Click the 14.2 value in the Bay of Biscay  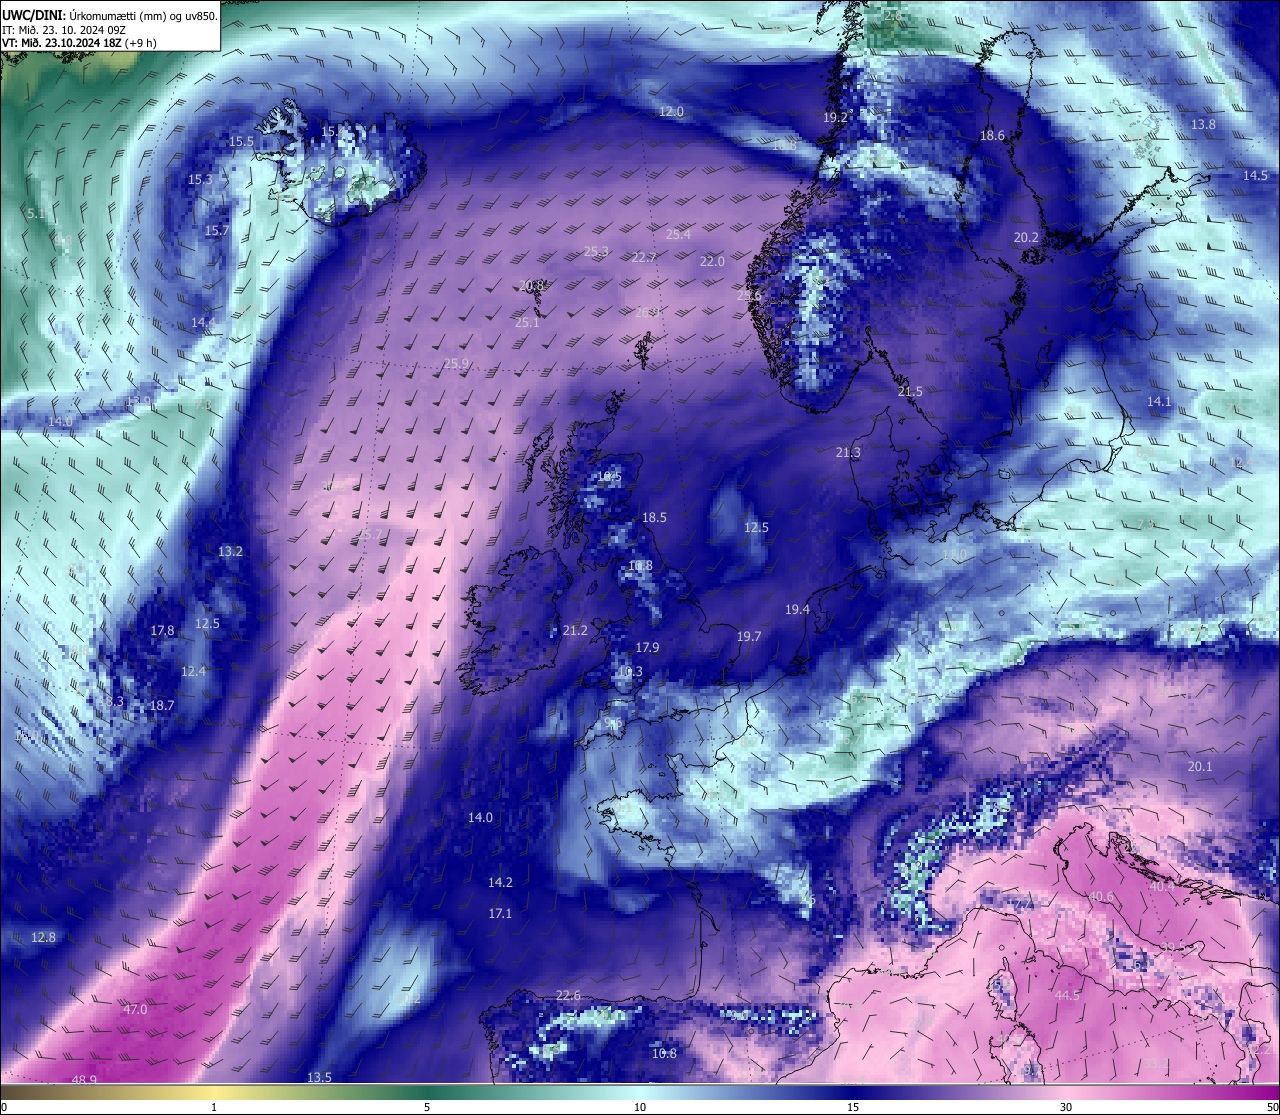(x=500, y=883)
